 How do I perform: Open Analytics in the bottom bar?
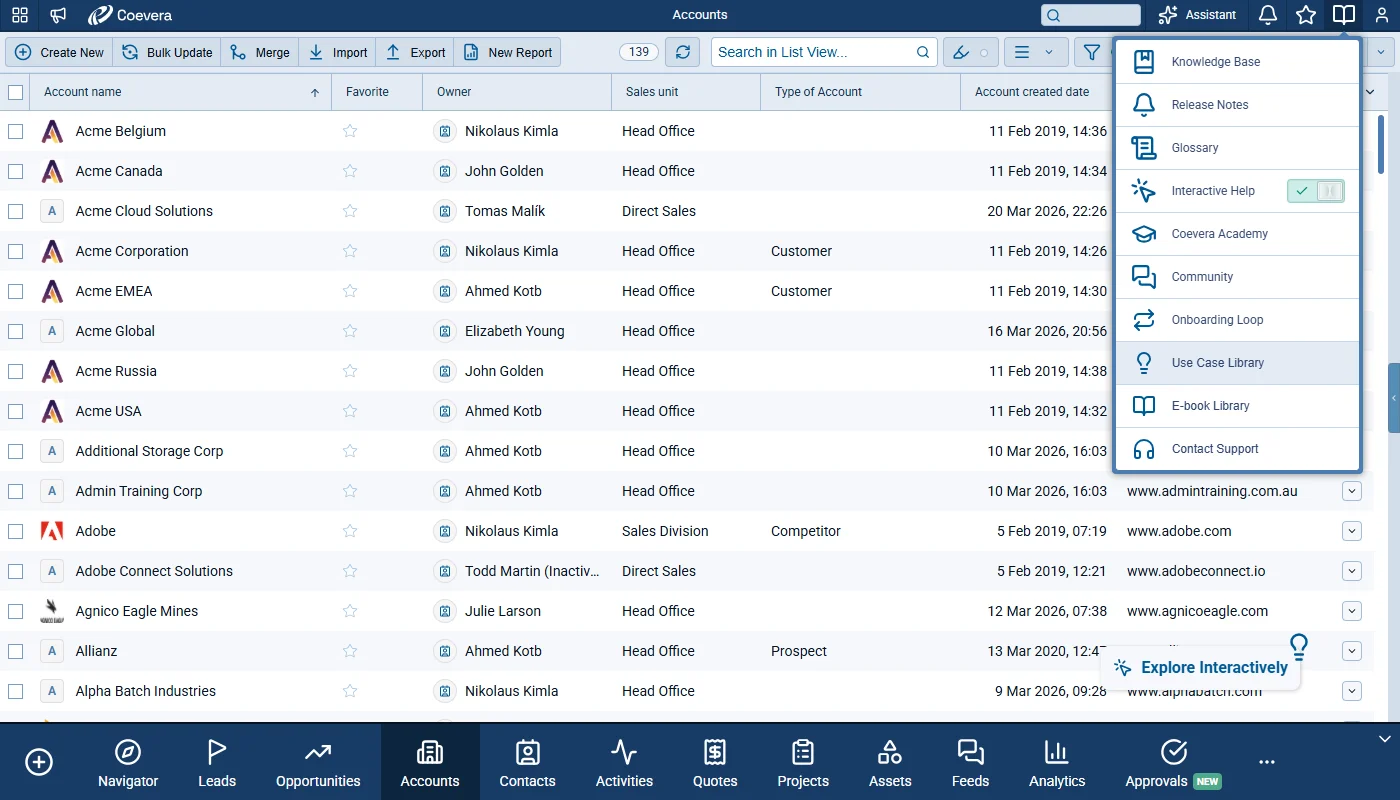(x=1057, y=764)
